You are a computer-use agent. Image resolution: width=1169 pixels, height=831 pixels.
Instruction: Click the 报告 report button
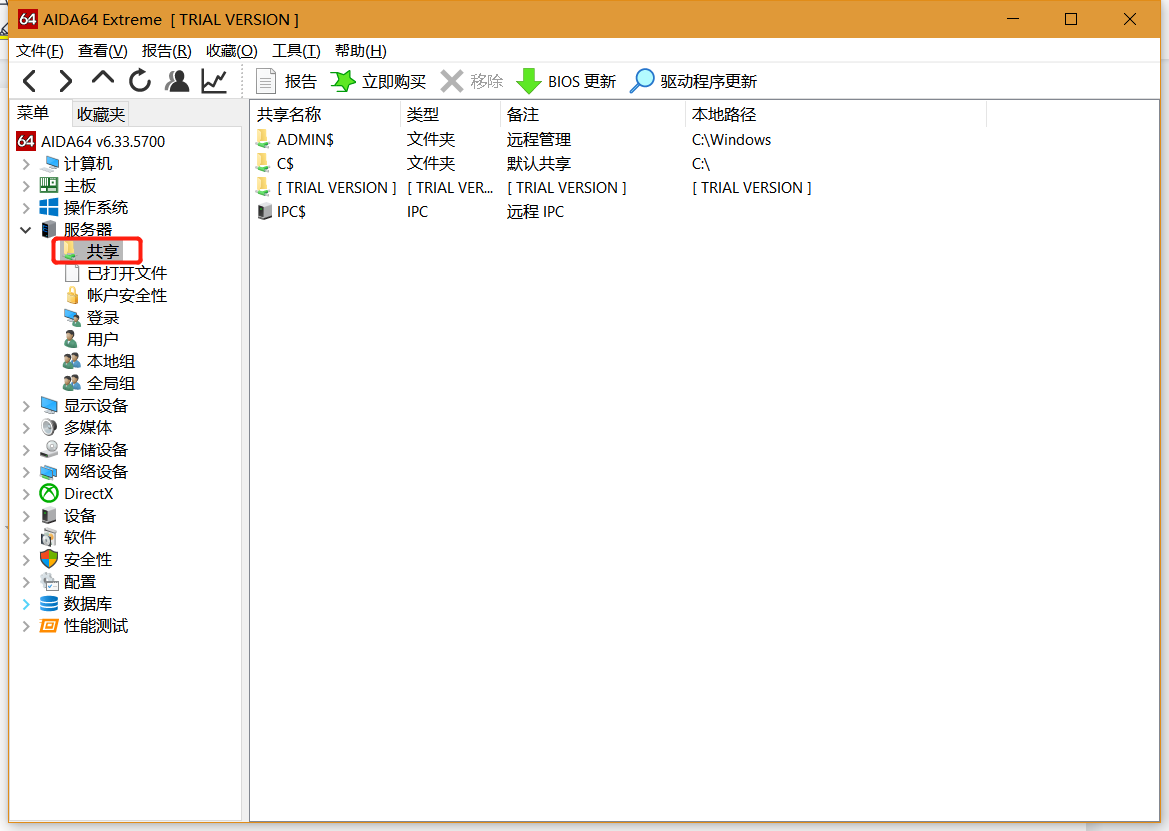point(286,81)
